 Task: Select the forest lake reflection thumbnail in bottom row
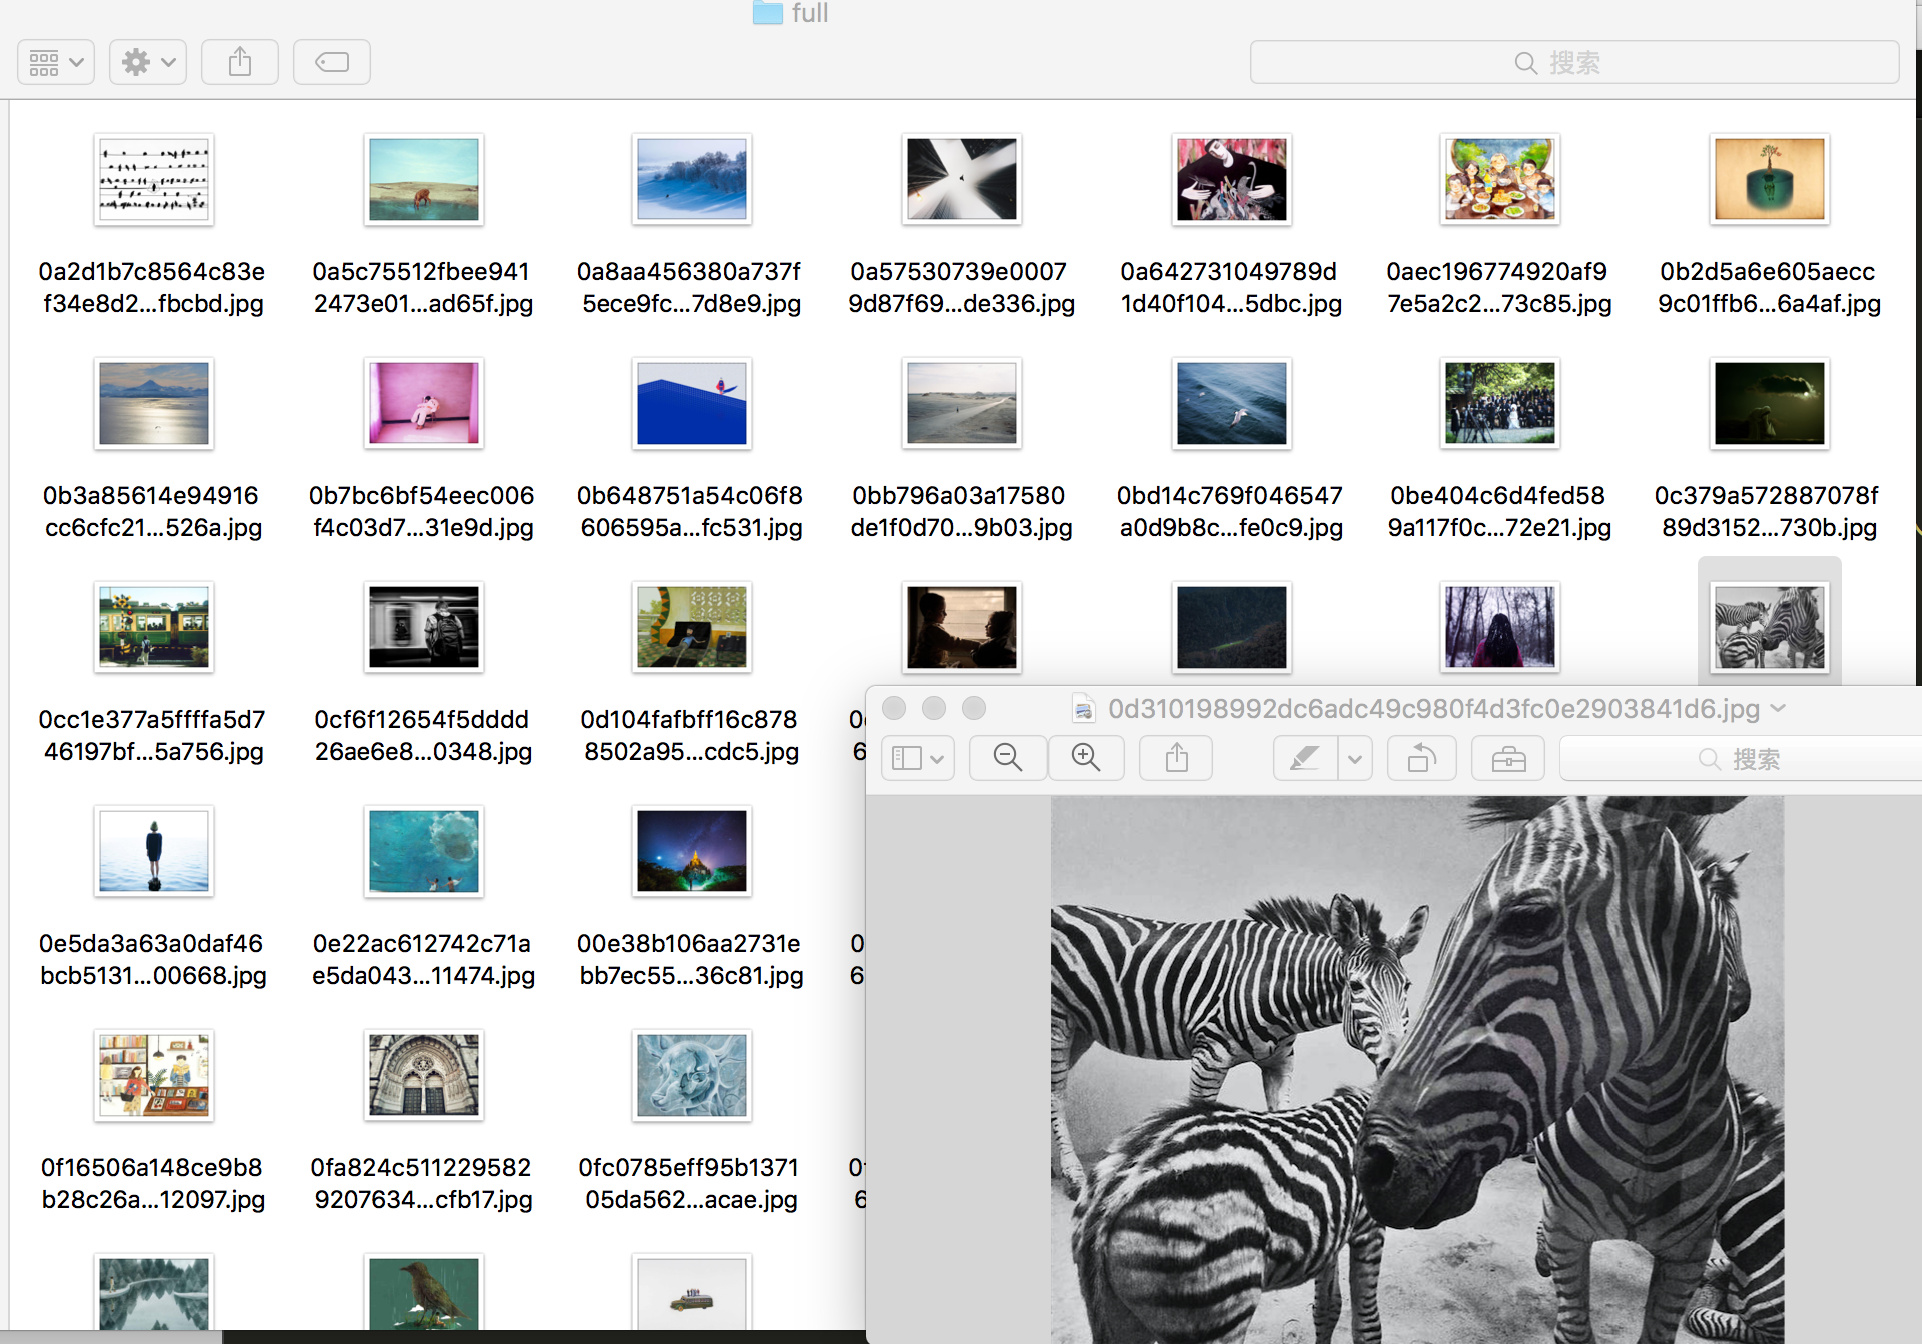click(154, 1292)
